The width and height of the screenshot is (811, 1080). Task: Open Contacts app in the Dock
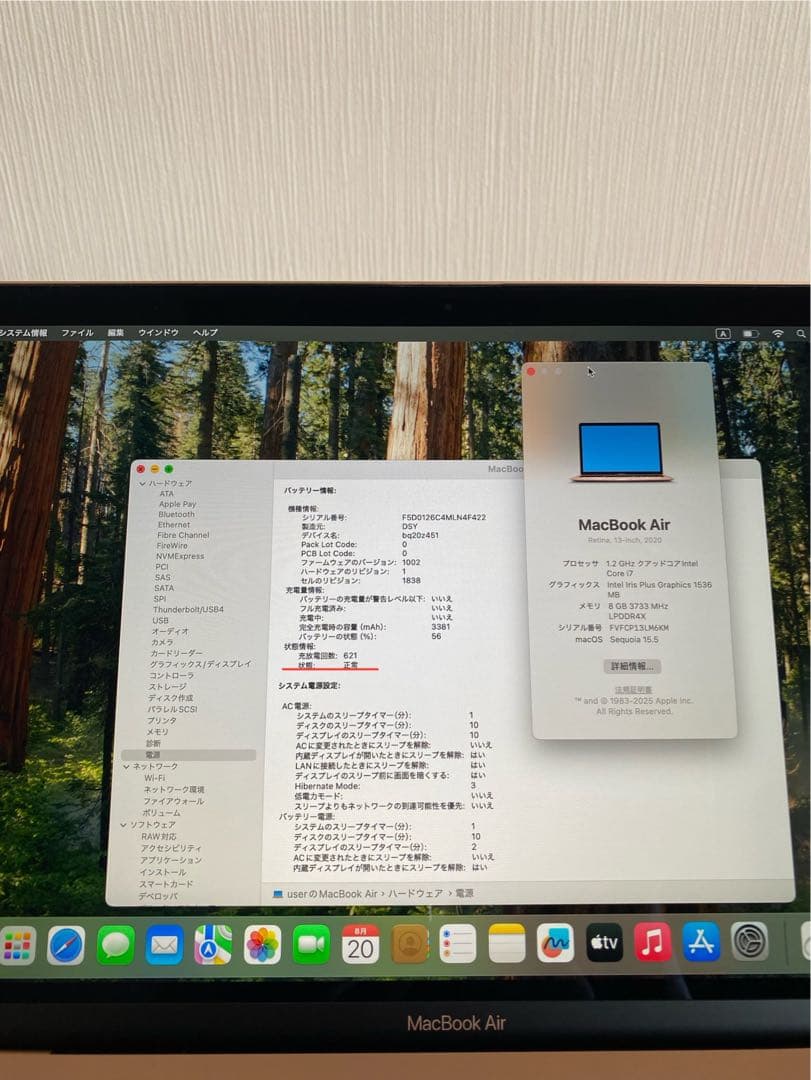pos(409,944)
